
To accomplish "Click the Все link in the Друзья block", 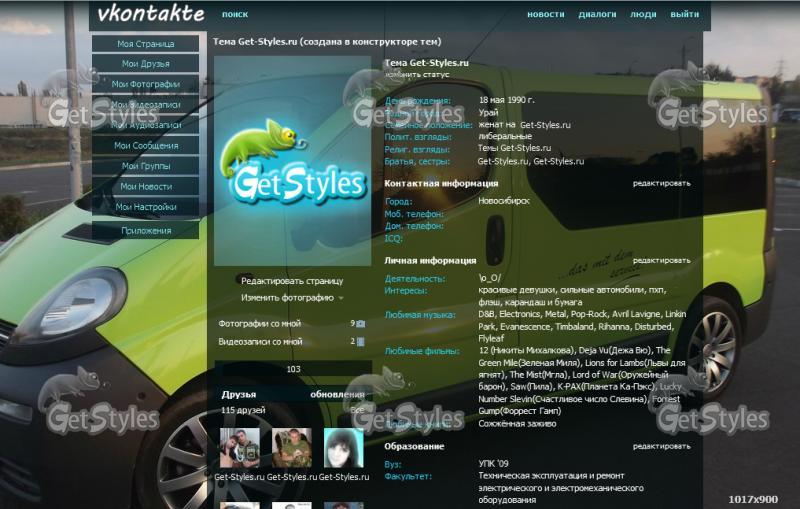I will tap(357, 410).
